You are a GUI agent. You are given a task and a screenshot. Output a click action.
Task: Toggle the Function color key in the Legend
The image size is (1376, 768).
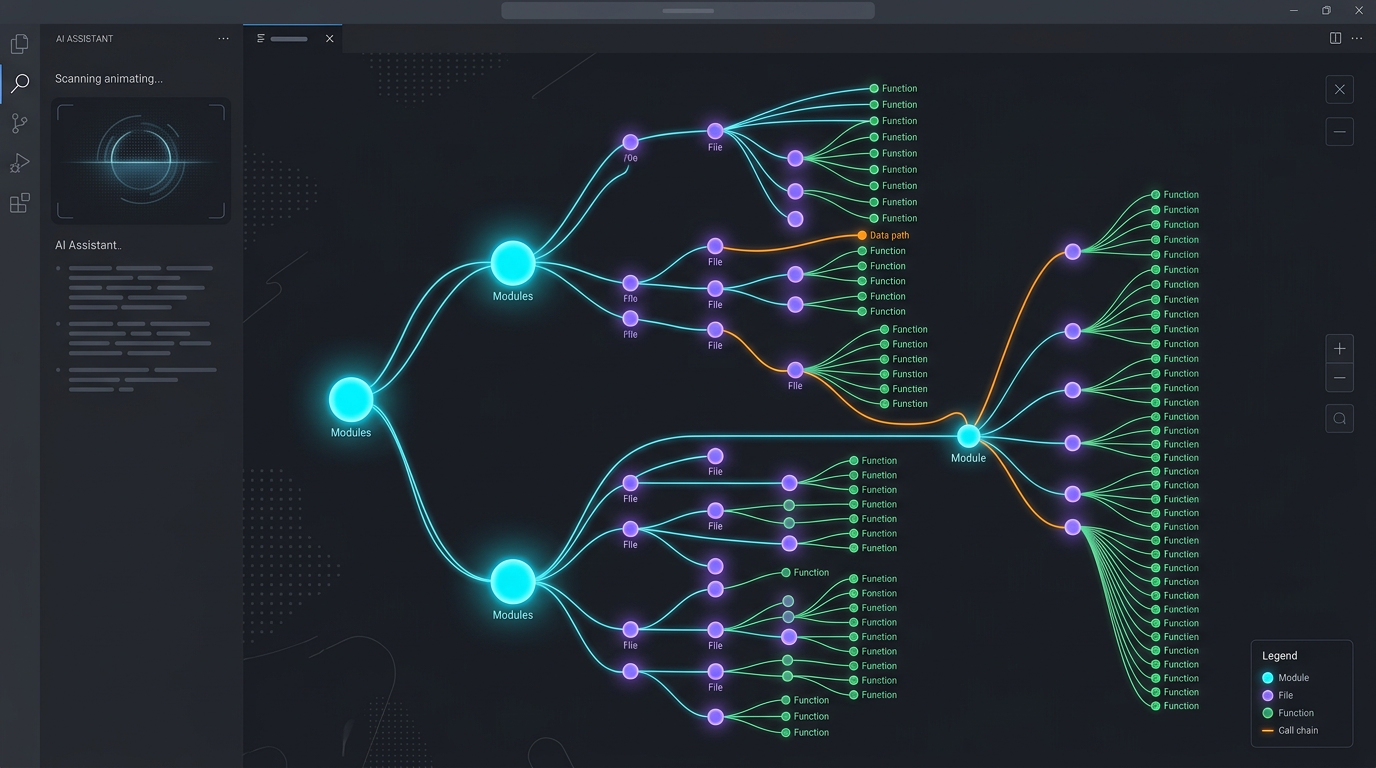(1267, 712)
